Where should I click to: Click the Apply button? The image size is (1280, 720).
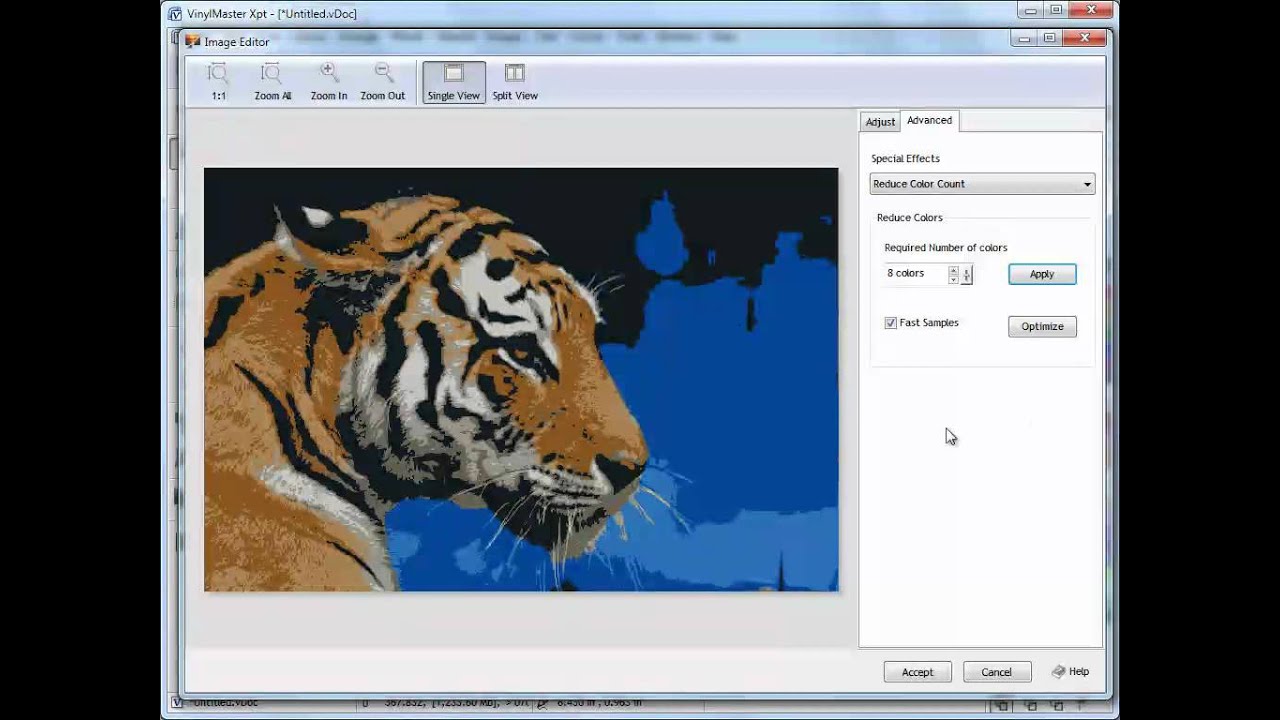pos(1042,274)
